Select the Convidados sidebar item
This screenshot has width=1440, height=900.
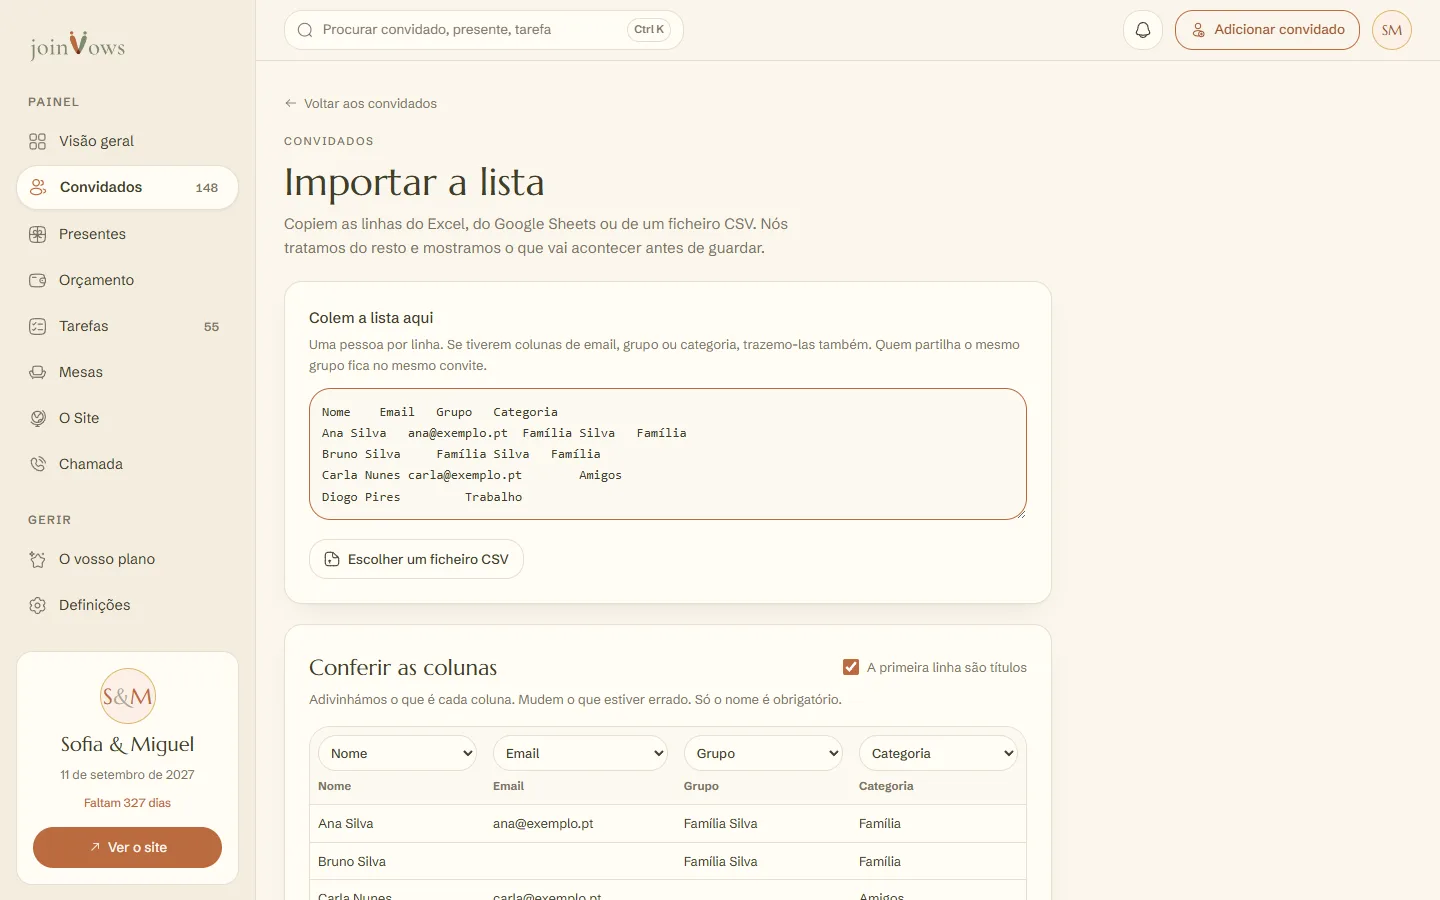(x=127, y=187)
